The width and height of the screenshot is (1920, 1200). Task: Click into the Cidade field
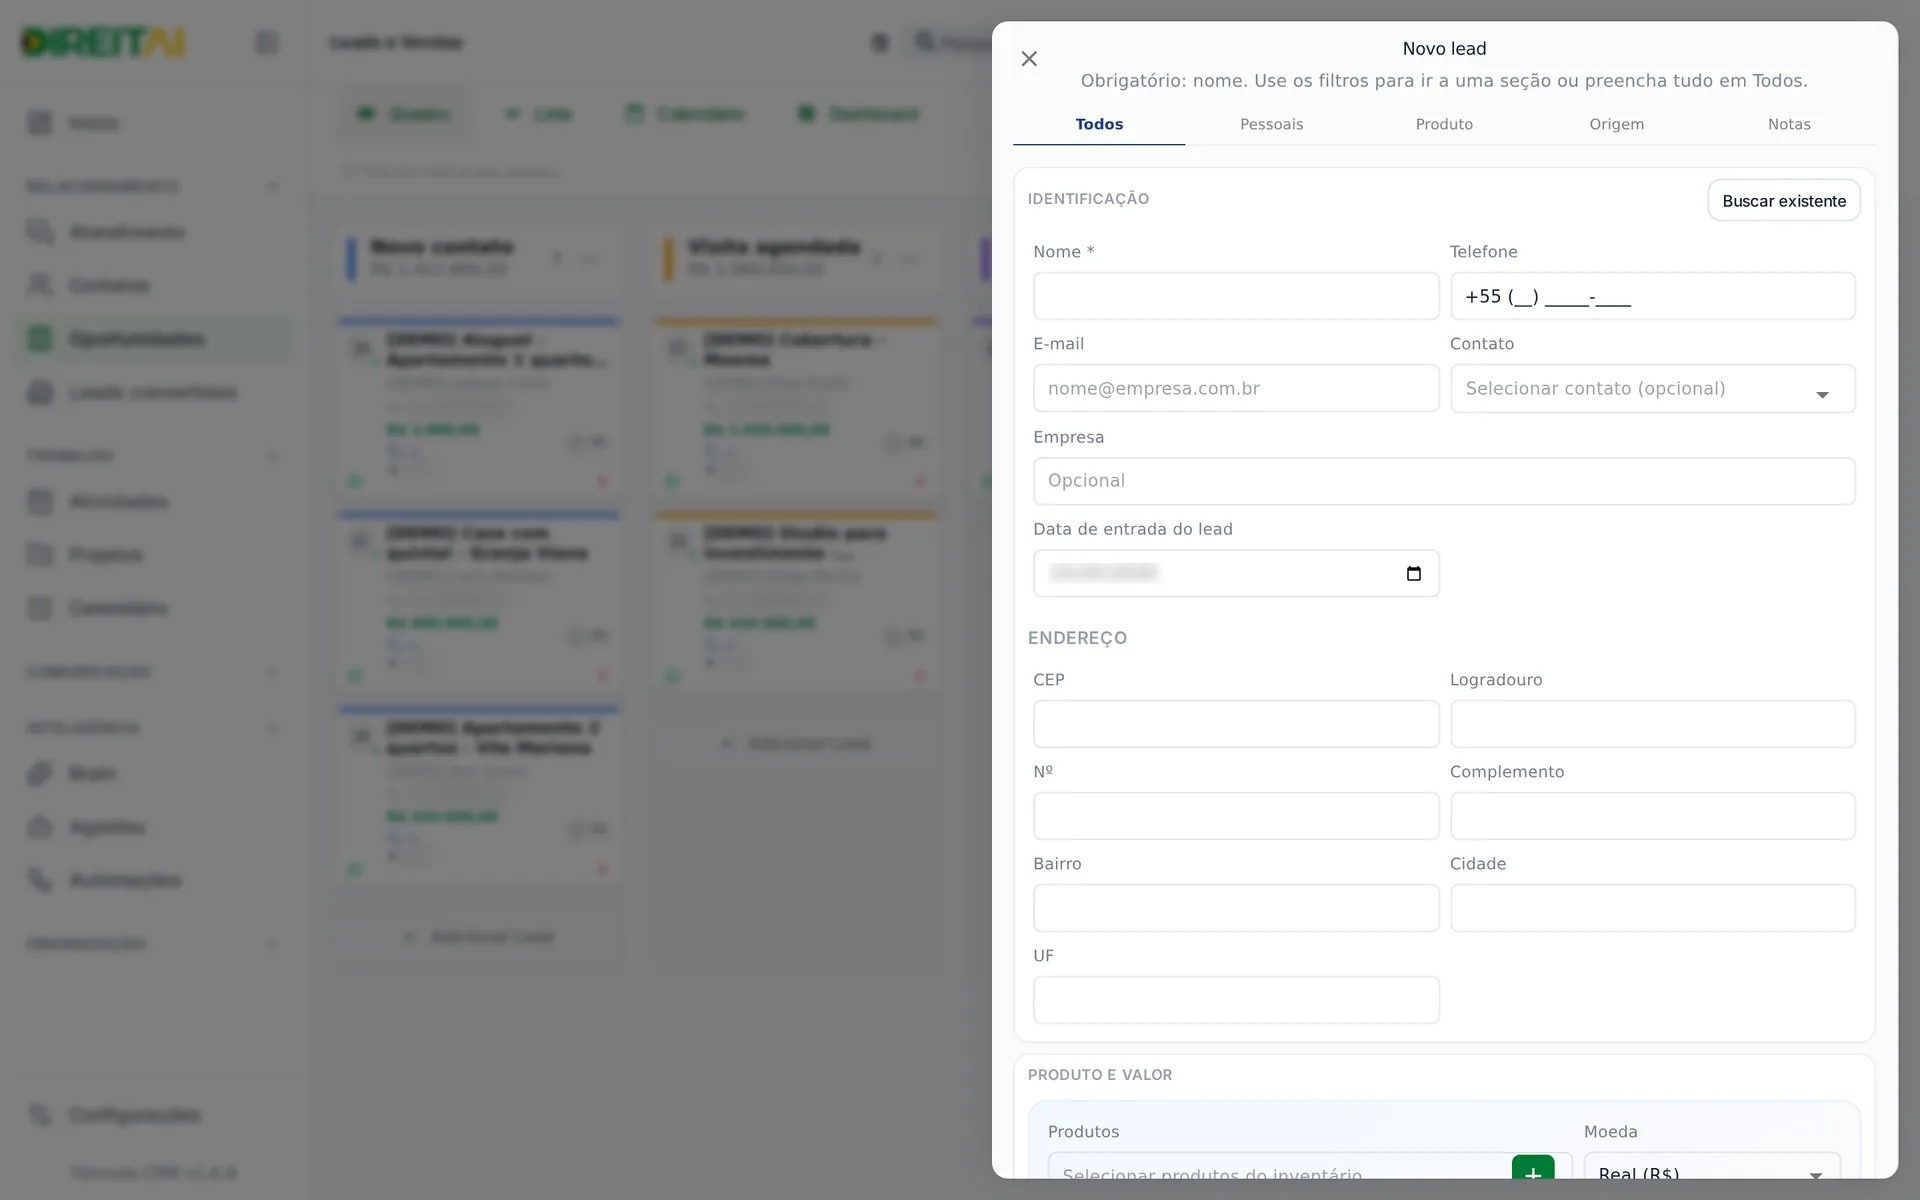pyautogui.click(x=1653, y=908)
